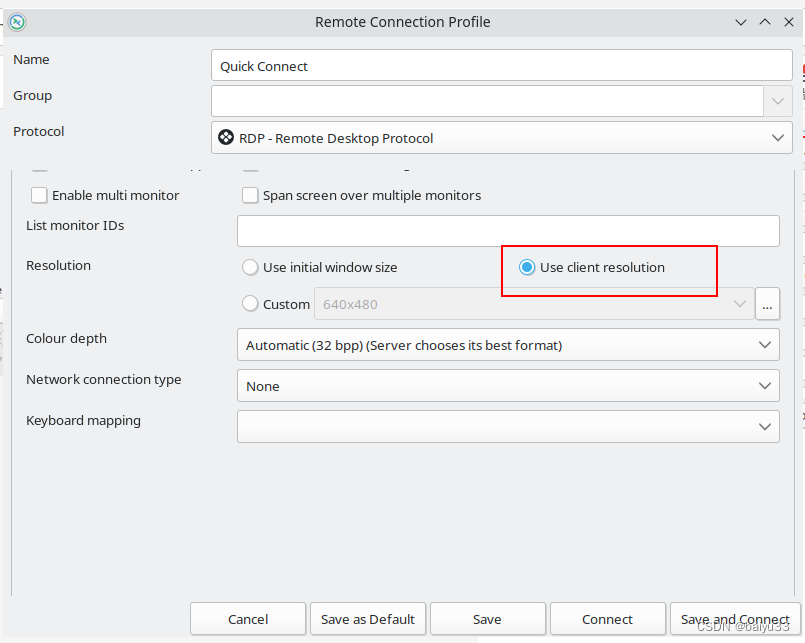Click the List monitor IDs input field
Viewport: 805px width, 643px height.
coord(508,231)
